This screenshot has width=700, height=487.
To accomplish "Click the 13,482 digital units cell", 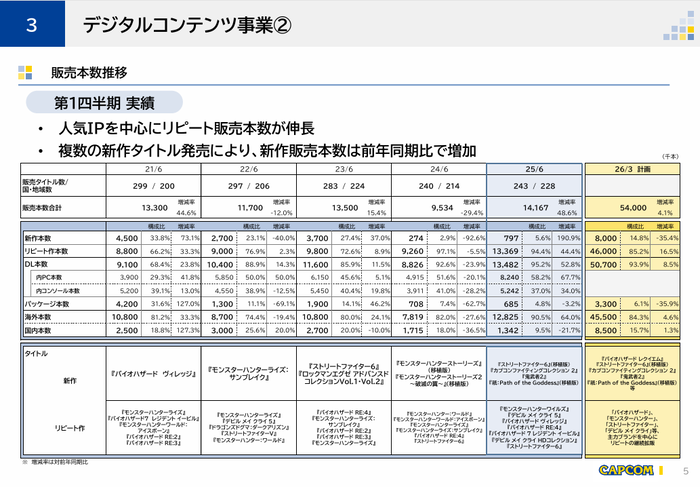I will [x=505, y=265].
